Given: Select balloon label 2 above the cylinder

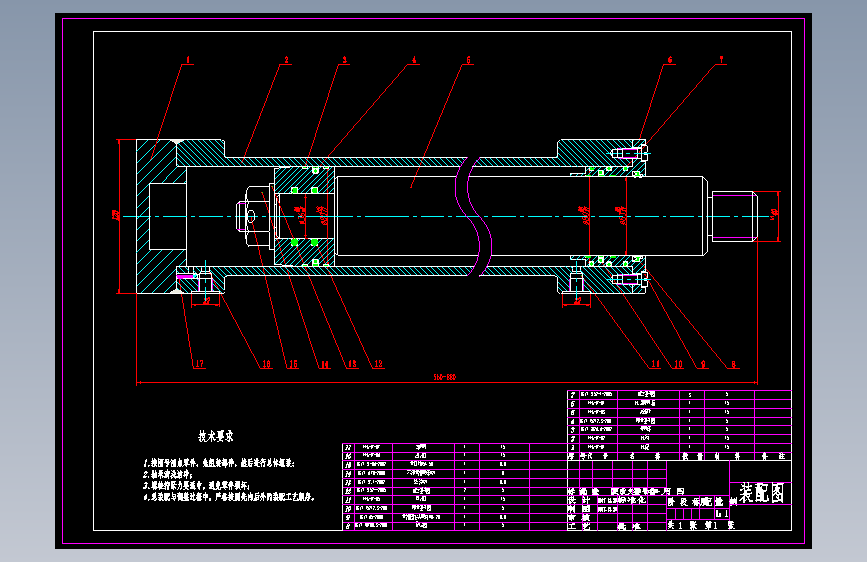Looking at the screenshot, I should pos(286,60).
